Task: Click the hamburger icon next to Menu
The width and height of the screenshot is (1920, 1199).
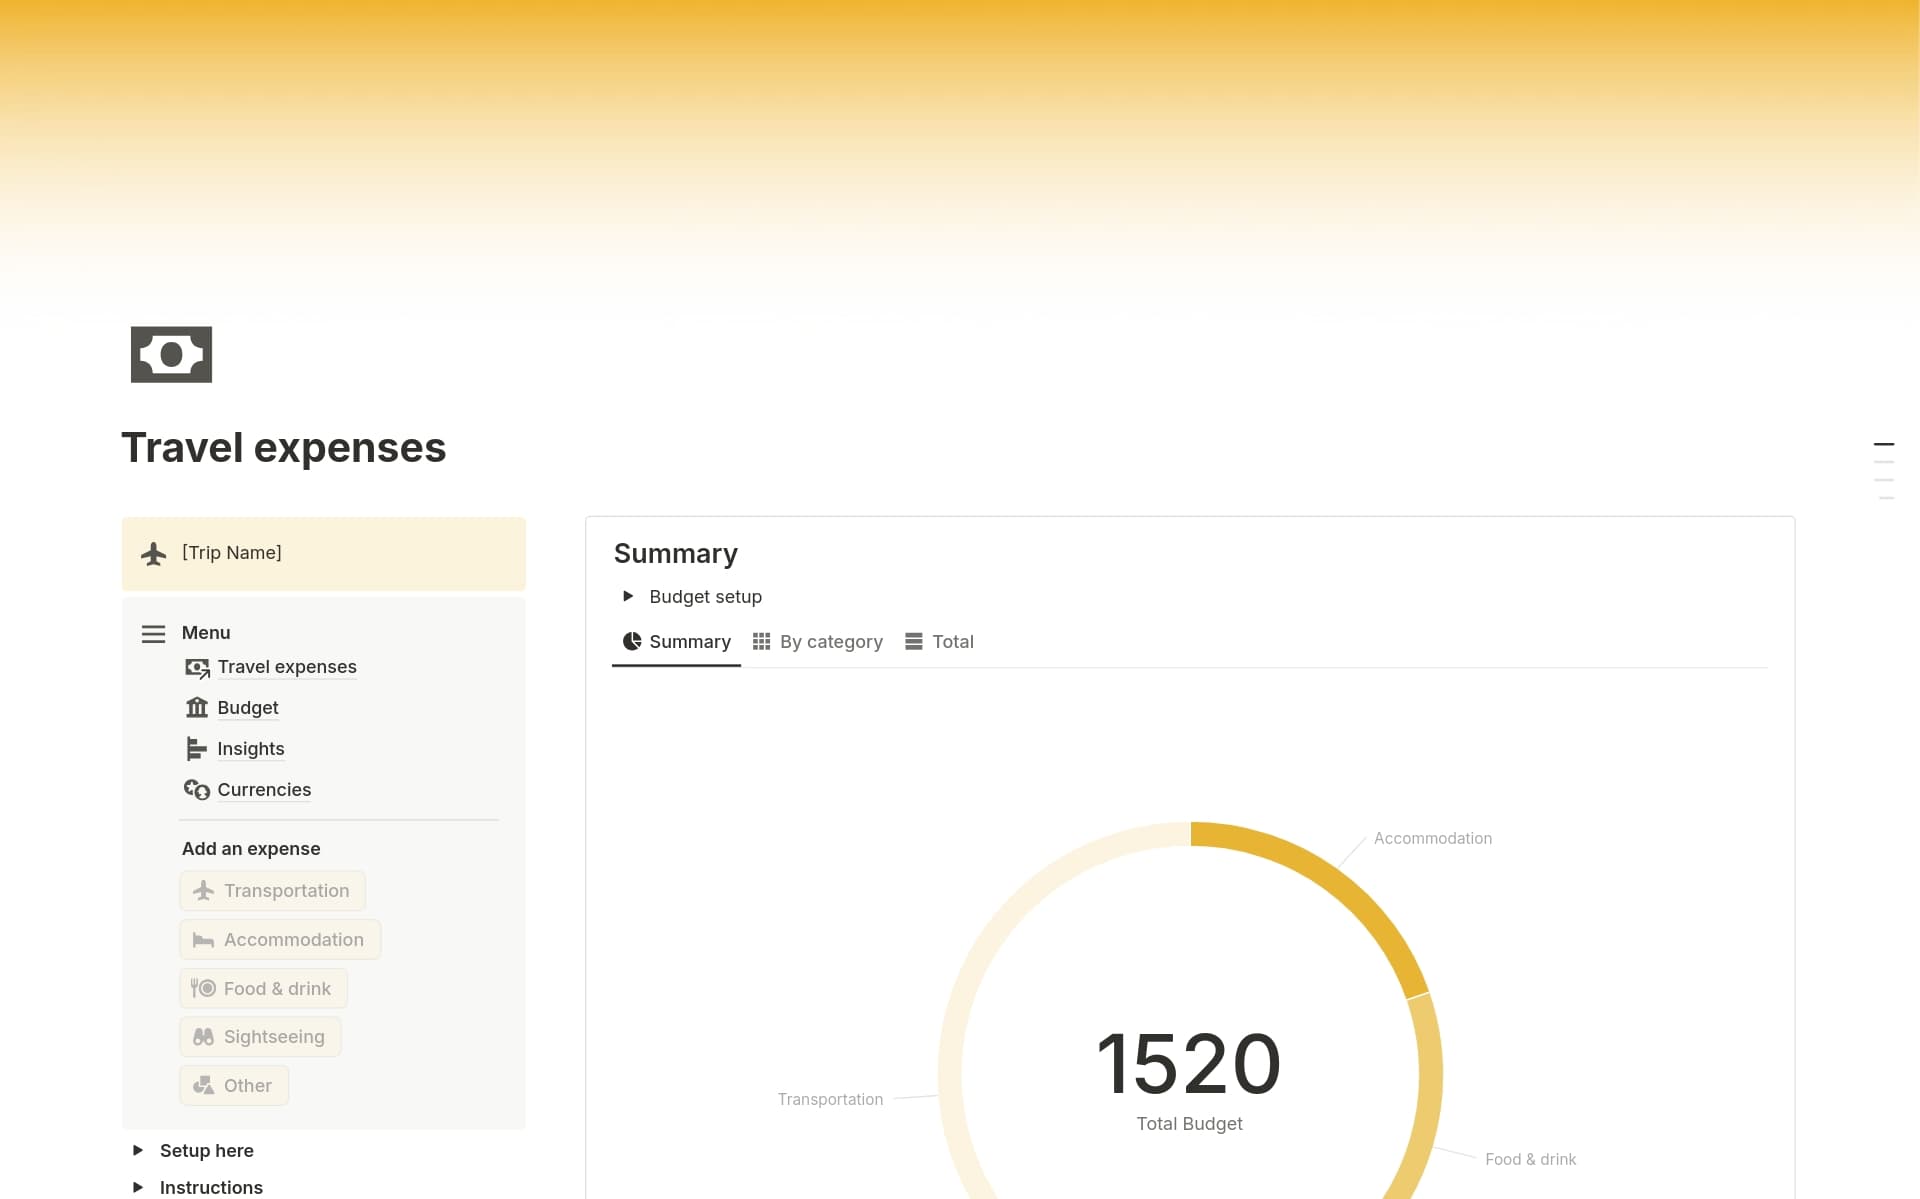Action: 153,633
